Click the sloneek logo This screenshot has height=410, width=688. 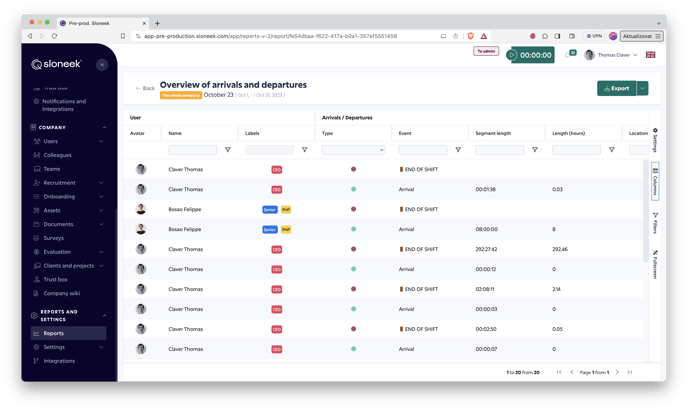point(56,64)
